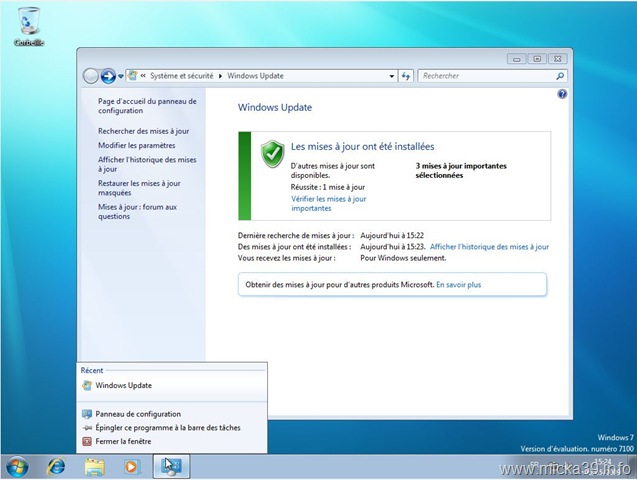Viewport: 637px width, 480px height.
Task: Click the magnifier search icon
Action: 560,76
